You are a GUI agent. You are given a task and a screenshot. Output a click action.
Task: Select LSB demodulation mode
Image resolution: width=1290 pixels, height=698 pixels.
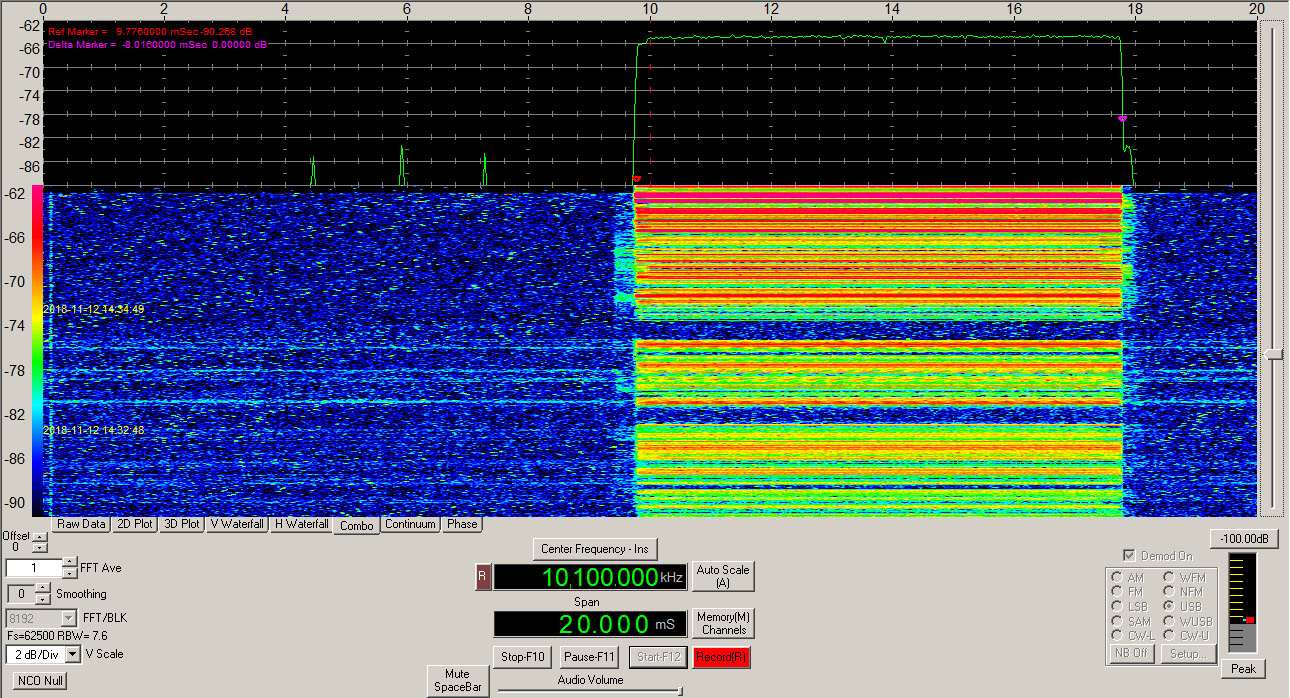point(1116,607)
